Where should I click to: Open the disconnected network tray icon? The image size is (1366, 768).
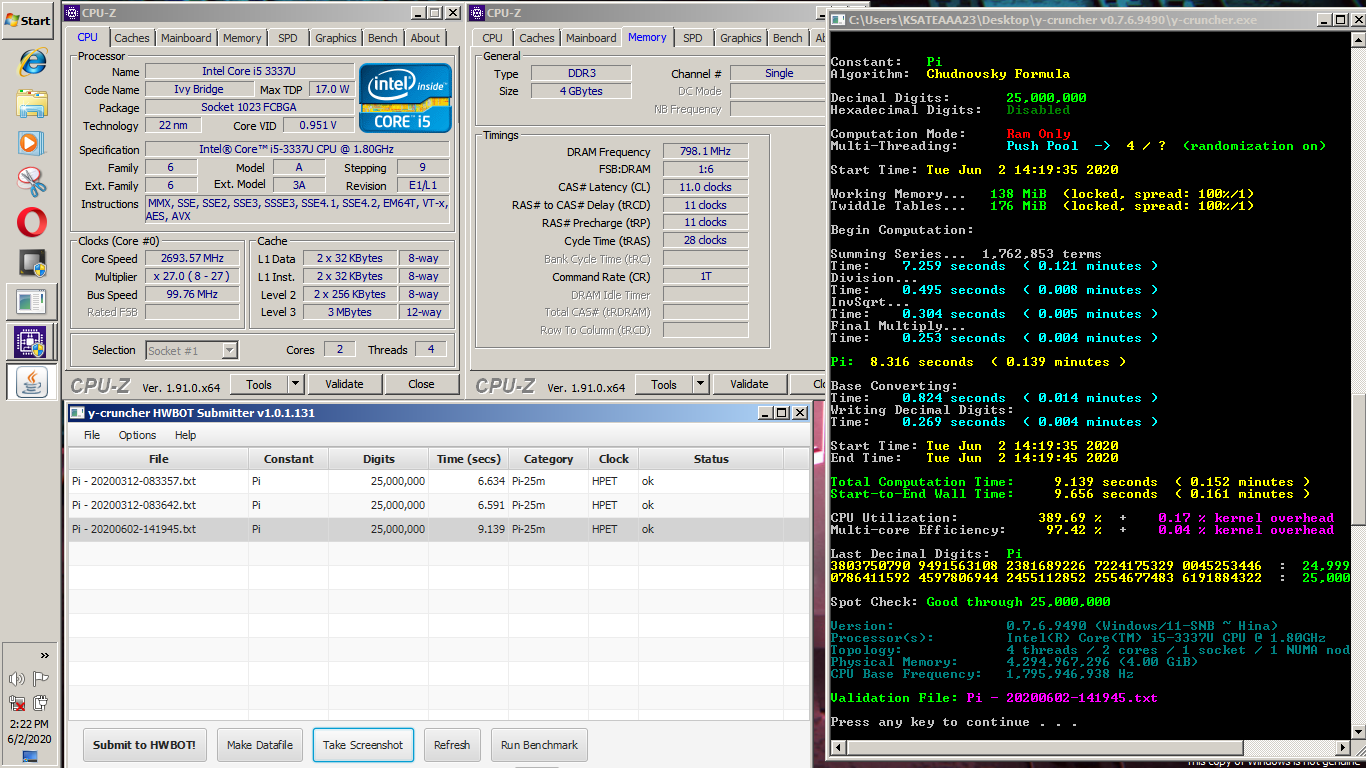click(x=17, y=702)
